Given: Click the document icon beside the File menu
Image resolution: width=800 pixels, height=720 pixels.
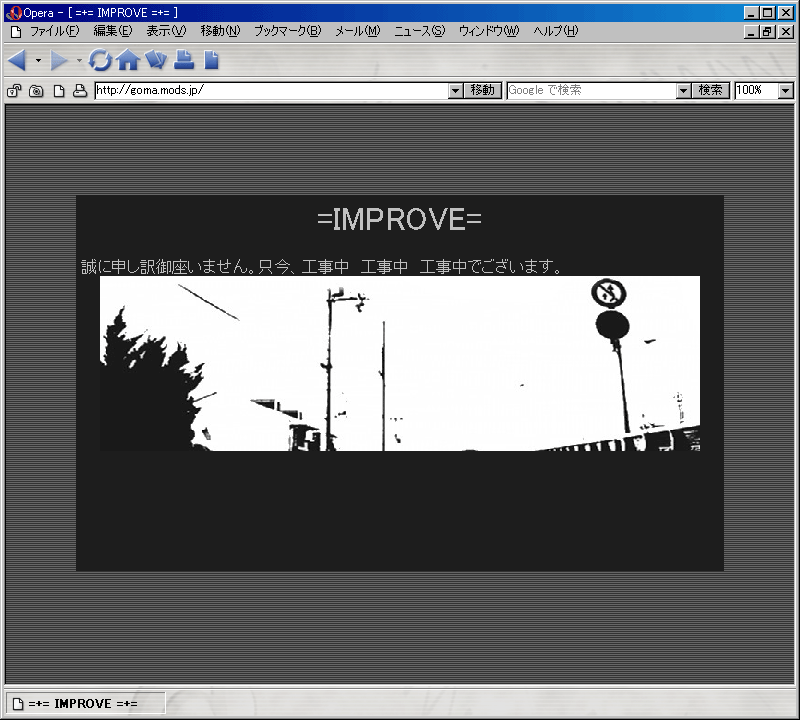Looking at the screenshot, I should click(16, 32).
